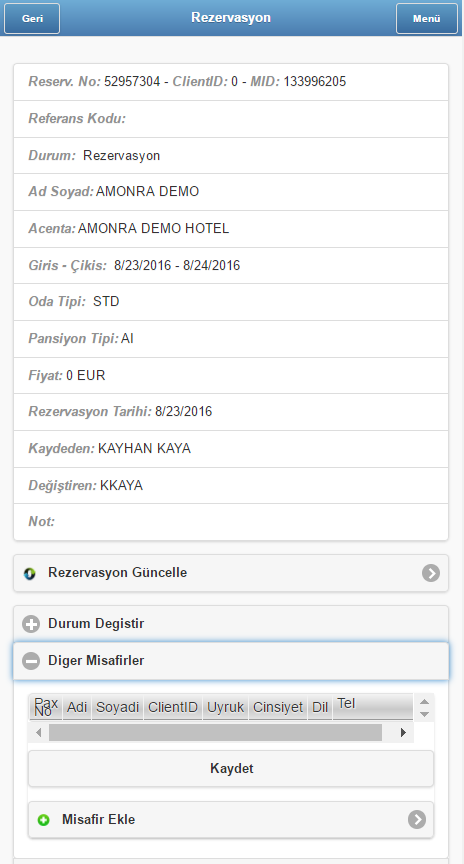This screenshot has width=464, height=864.
Task: Click the arrow icon on Misafir Ekle
Action: click(417, 819)
